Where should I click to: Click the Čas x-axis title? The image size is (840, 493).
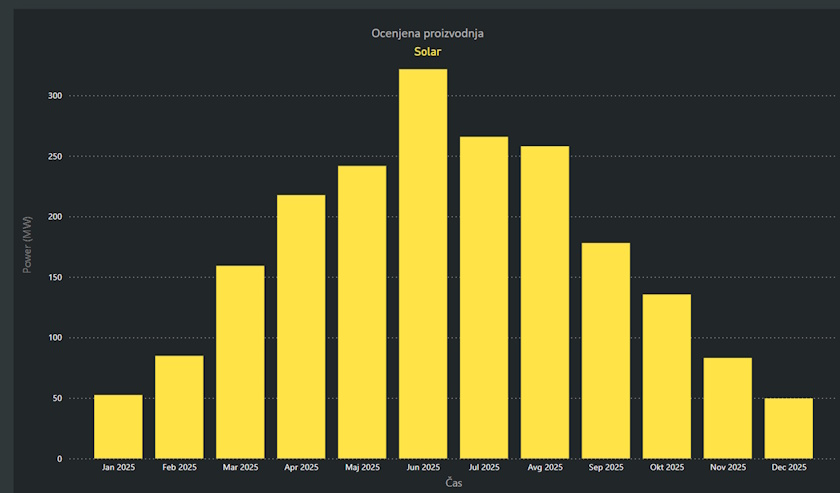pos(454,483)
